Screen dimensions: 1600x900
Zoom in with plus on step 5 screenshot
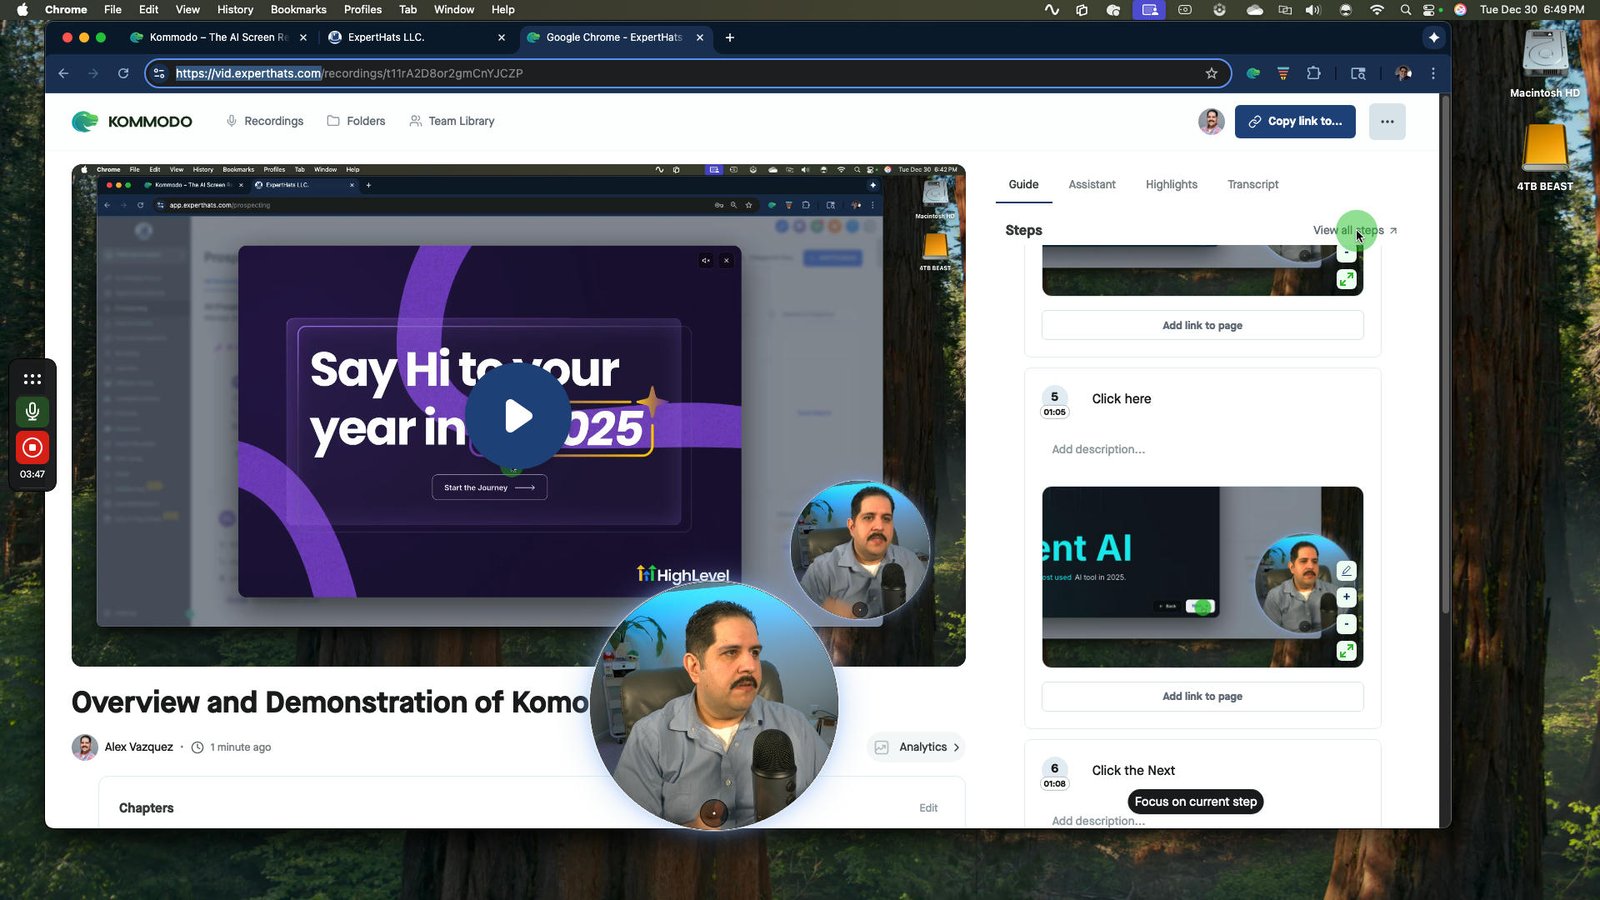[x=1346, y=597]
